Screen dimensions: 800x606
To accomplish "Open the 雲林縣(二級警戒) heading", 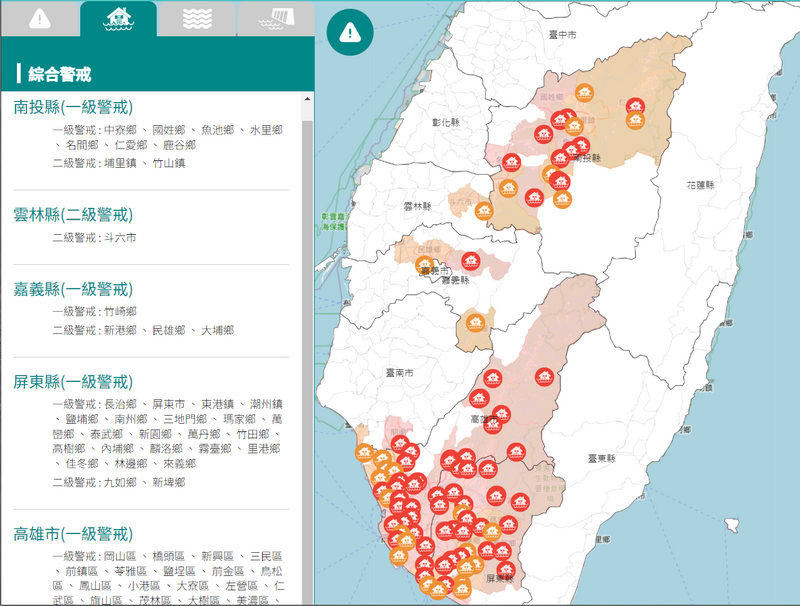I will click(73, 215).
